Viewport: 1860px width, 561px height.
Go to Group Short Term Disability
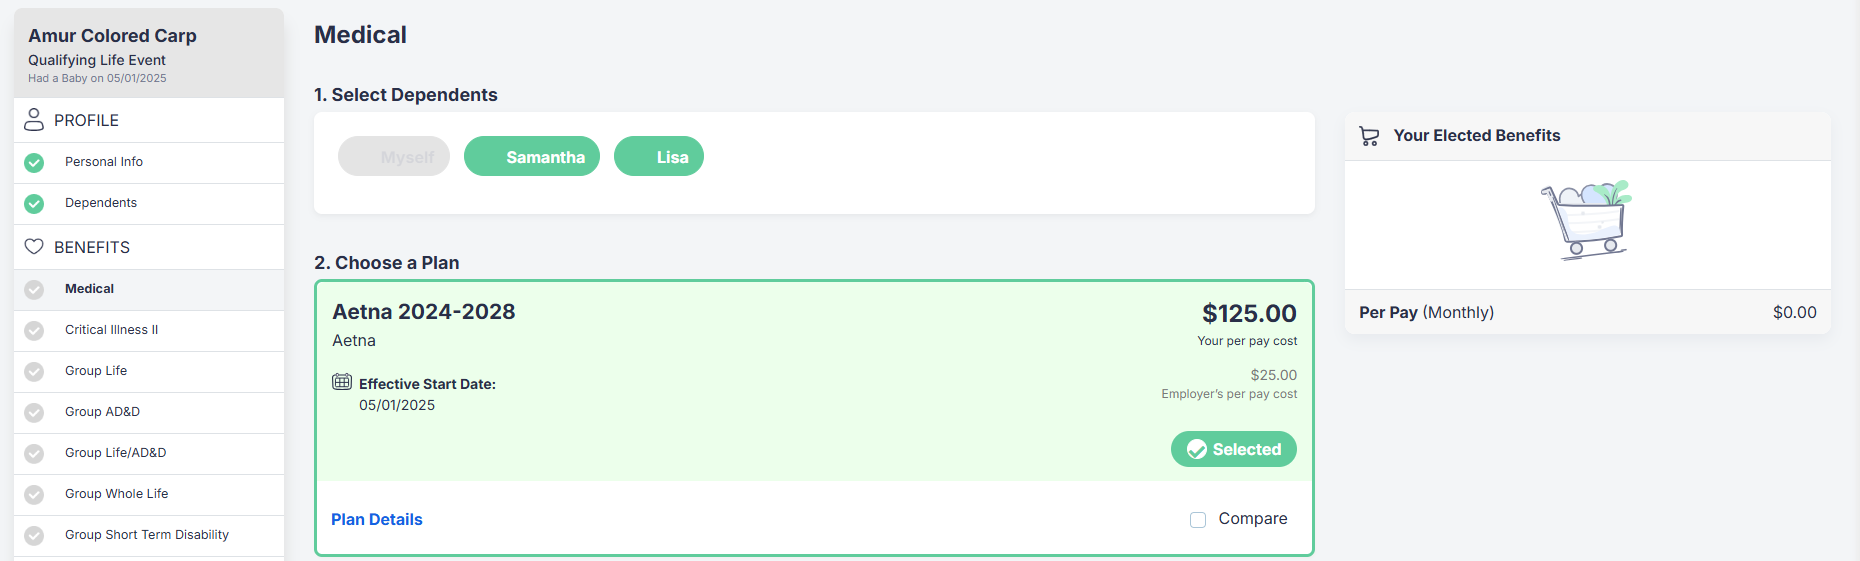[x=149, y=535]
